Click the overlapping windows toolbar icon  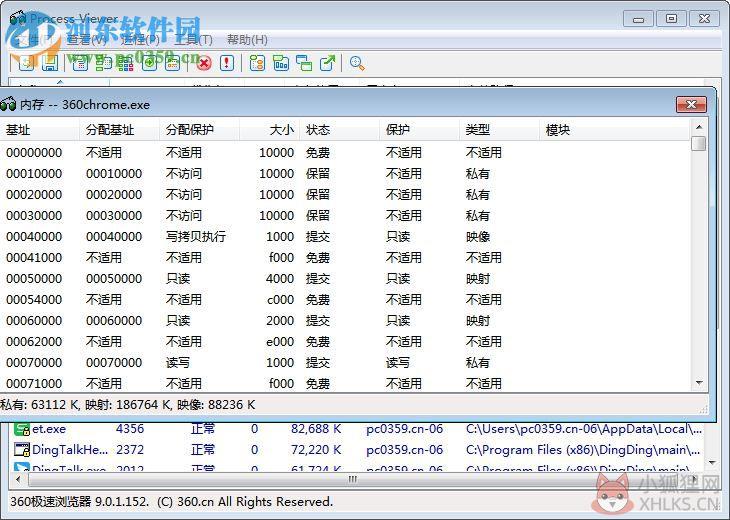pyautogui.click(x=304, y=63)
